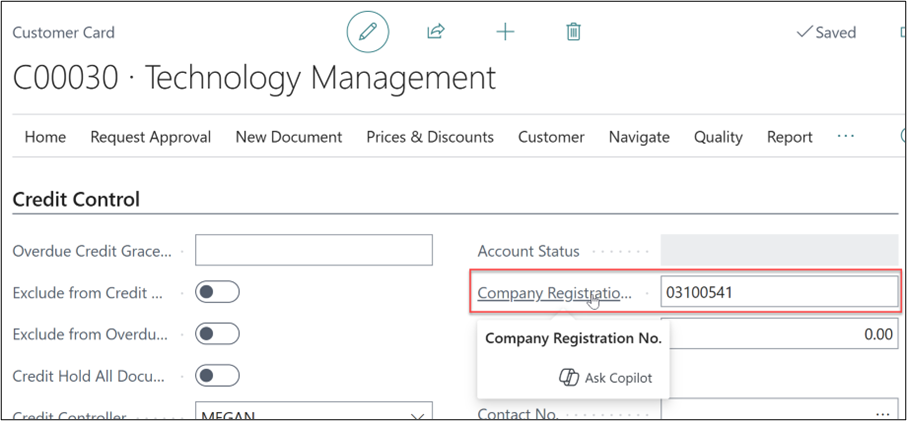Click the plus icon to create new

coord(505,32)
